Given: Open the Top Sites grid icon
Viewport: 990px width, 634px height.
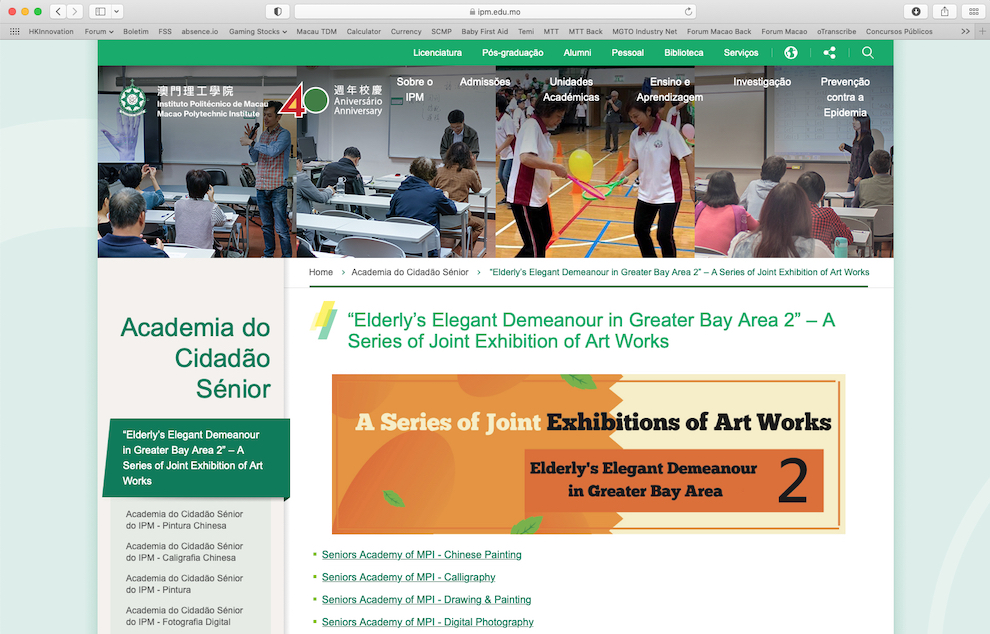Looking at the screenshot, I should pyautogui.click(x=15, y=31).
